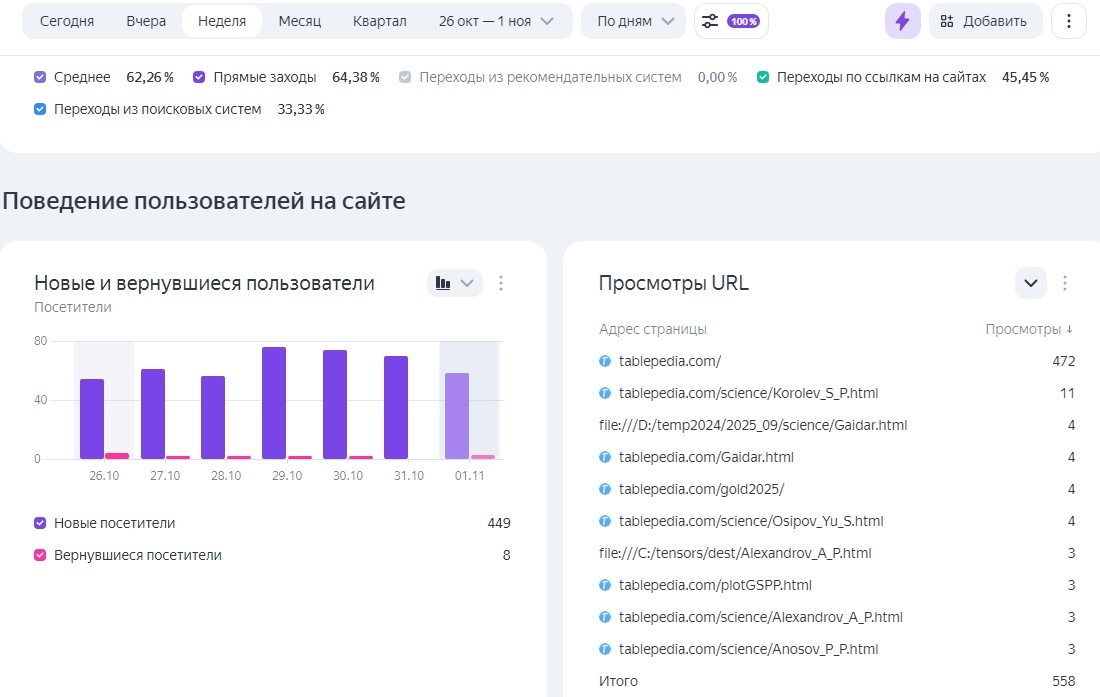Open the three-dot menu on users chart widget
Screen dimensions: 1100x697
(x=501, y=283)
